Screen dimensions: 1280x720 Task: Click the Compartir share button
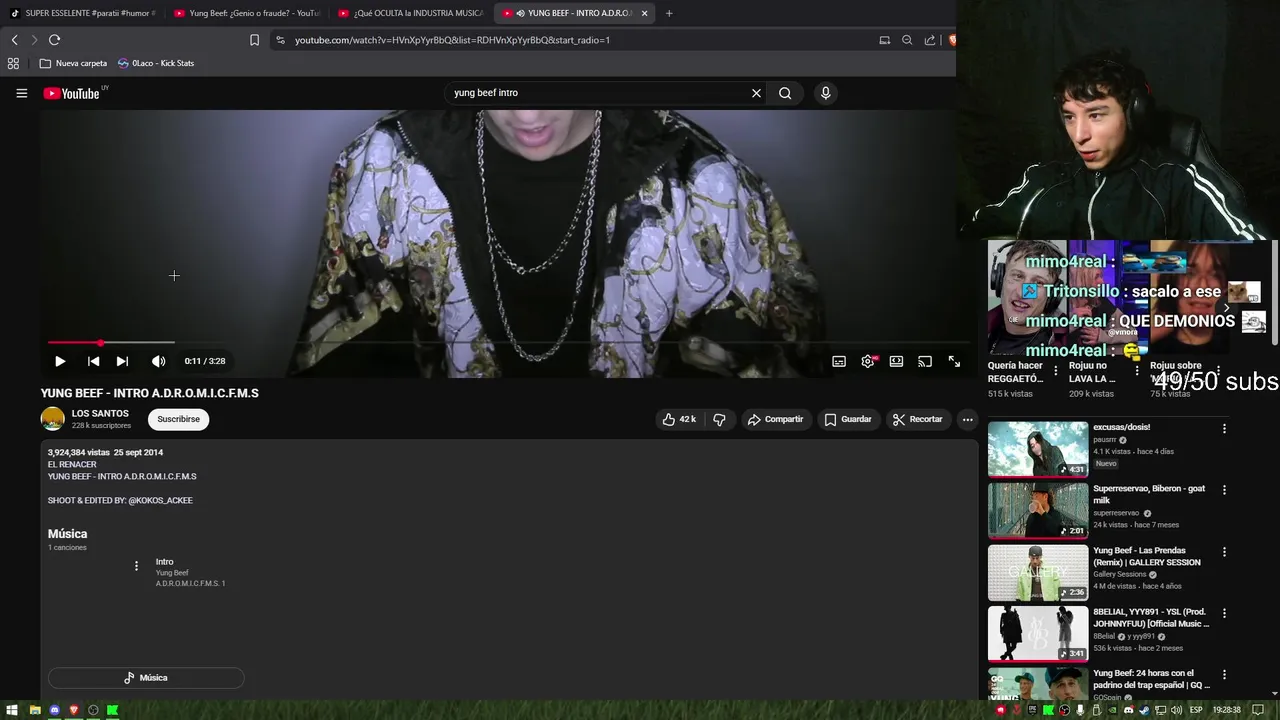[775, 419]
